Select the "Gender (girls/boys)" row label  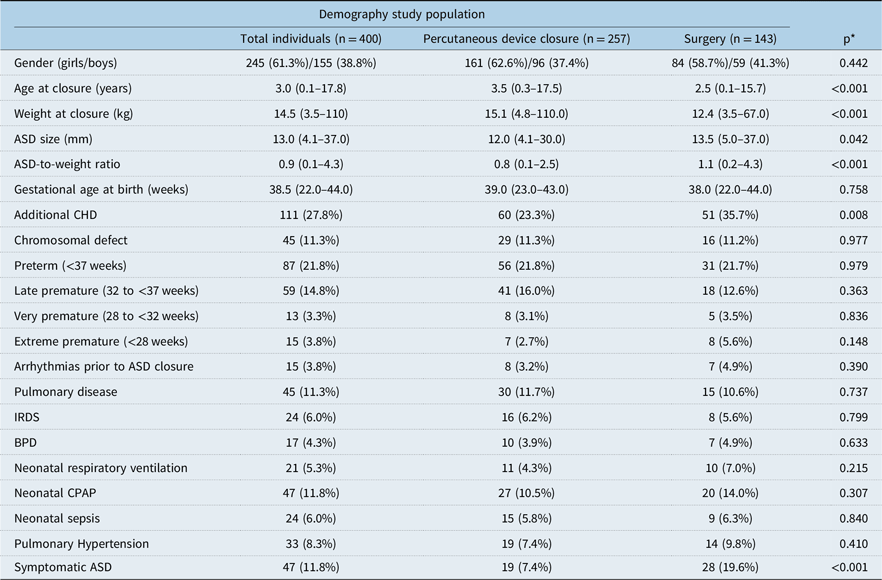point(68,64)
